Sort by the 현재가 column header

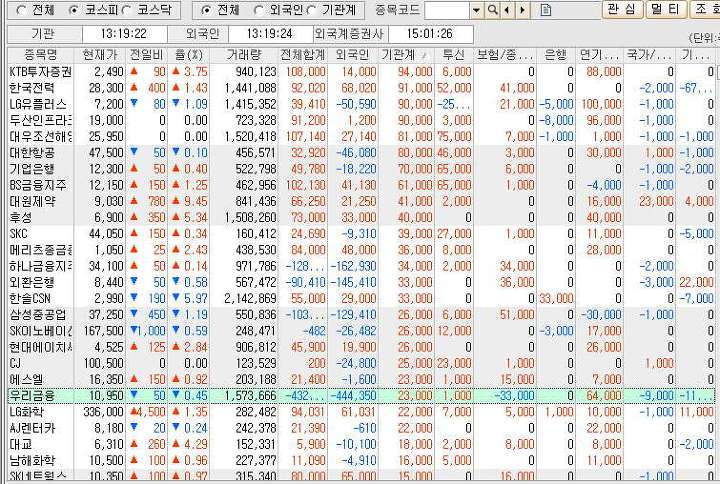pos(100,55)
